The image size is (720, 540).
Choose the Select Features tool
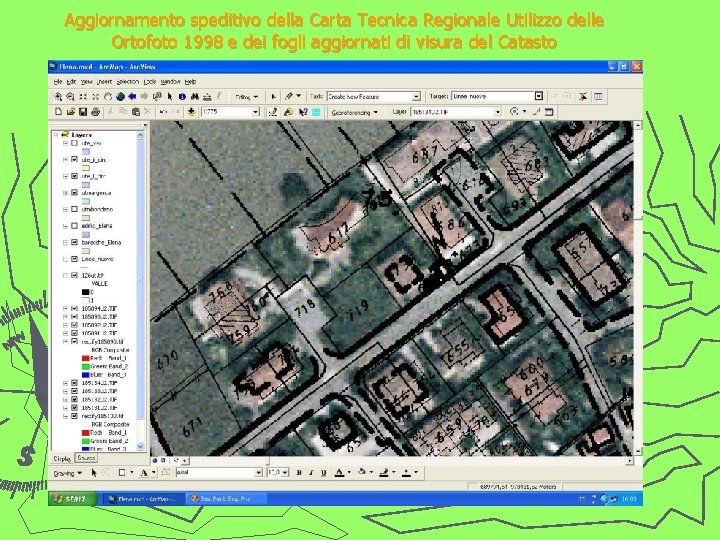pyautogui.click(x=157, y=96)
